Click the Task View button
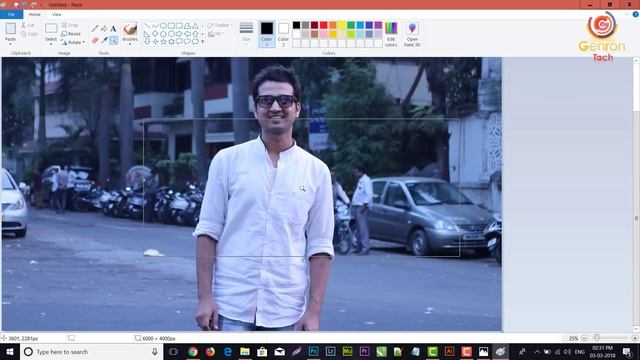The width and height of the screenshot is (640, 360). coord(173,351)
